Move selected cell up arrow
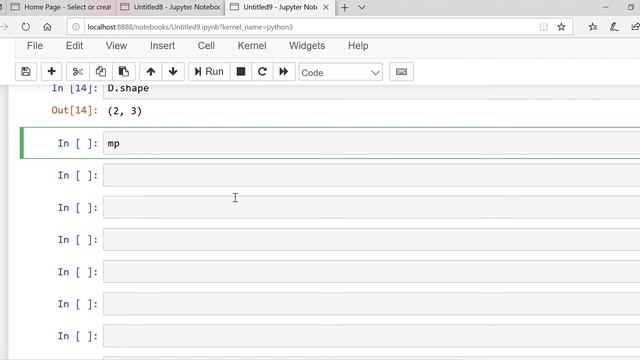Viewport: 640px width, 360px height. point(151,72)
